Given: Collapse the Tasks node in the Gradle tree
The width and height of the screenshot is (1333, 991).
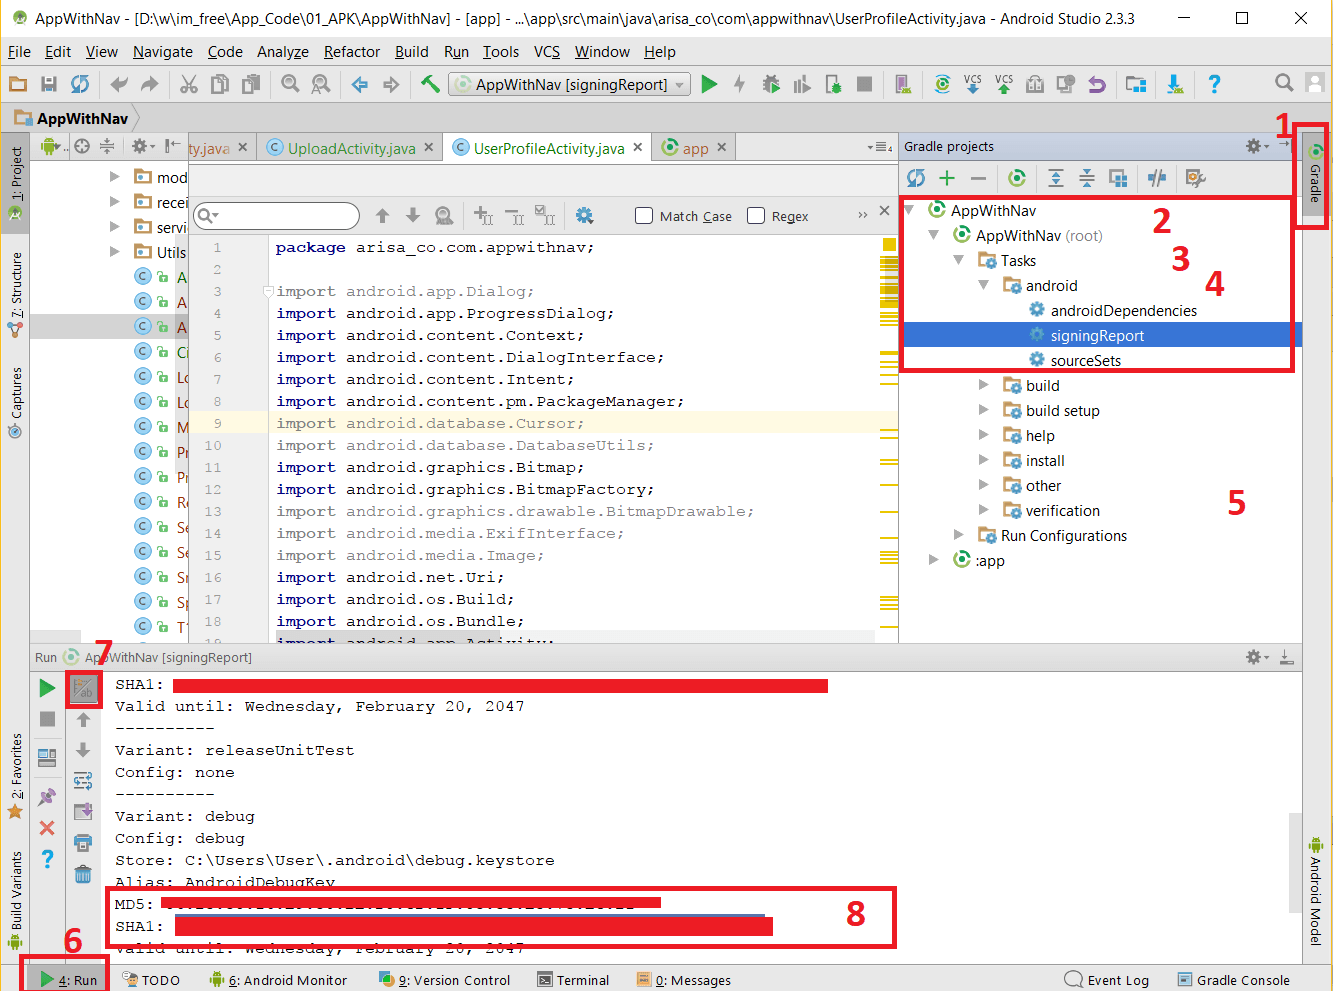Looking at the screenshot, I should tap(959, 261).
